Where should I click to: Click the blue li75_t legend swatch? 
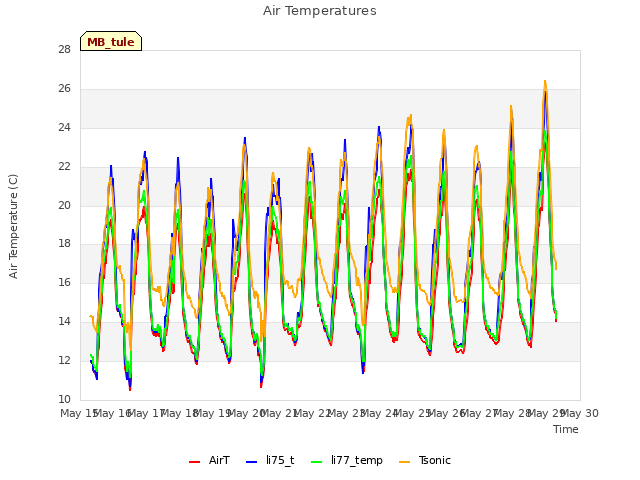click(252, 462)
